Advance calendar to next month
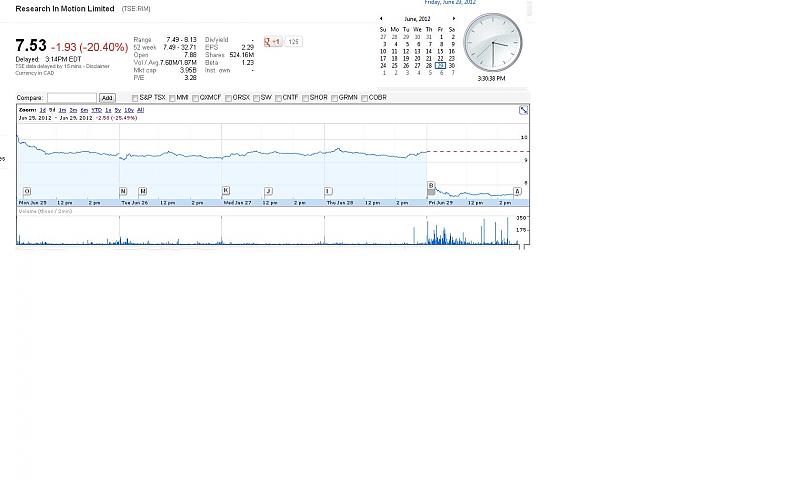 pyautogui.click(x=454, y=19)
